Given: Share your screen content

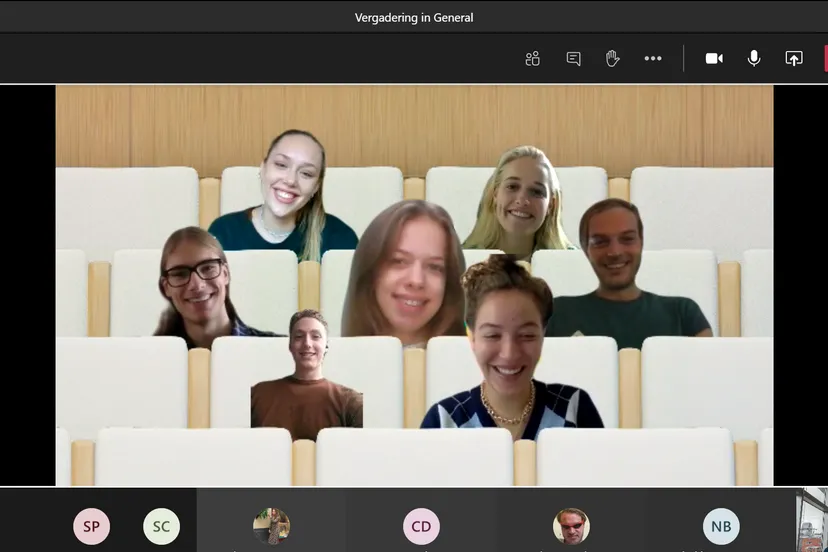Looking at the screenshot, I should coord(794,59).
